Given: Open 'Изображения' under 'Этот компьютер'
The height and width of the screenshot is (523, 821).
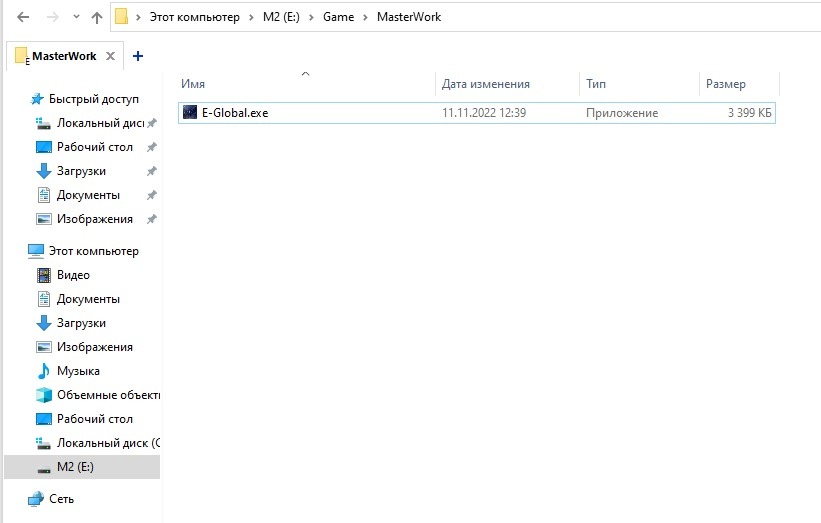Looking at the screenshot, I should pos(94,347).
